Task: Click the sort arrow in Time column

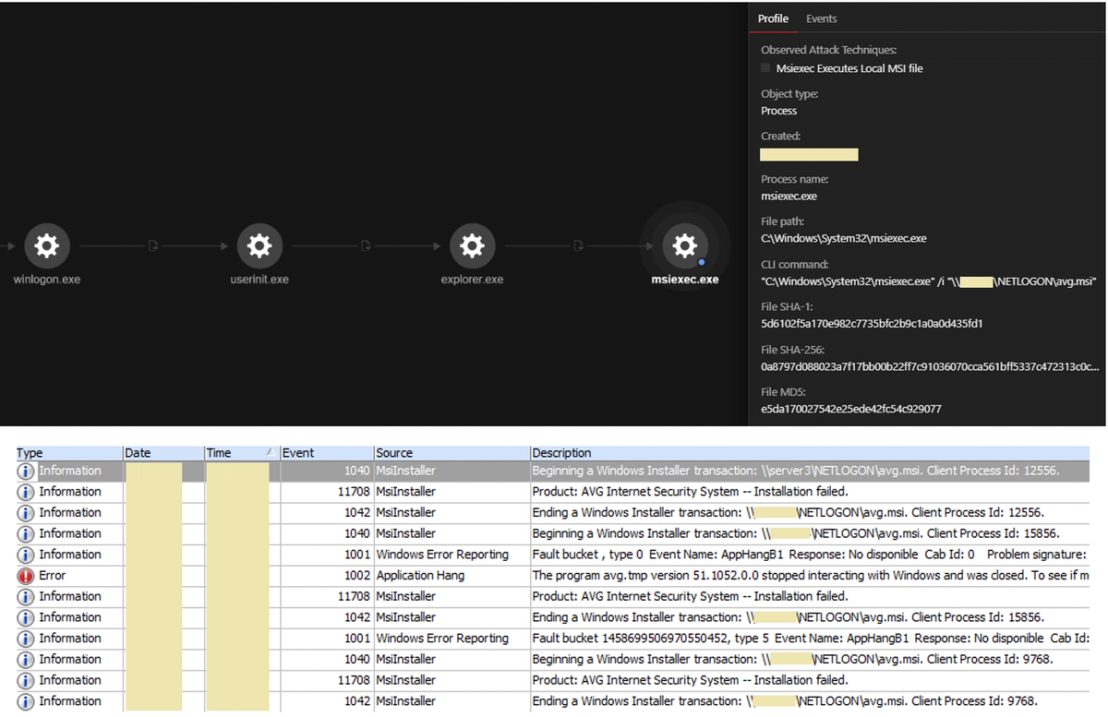Action: pos(270,452)
